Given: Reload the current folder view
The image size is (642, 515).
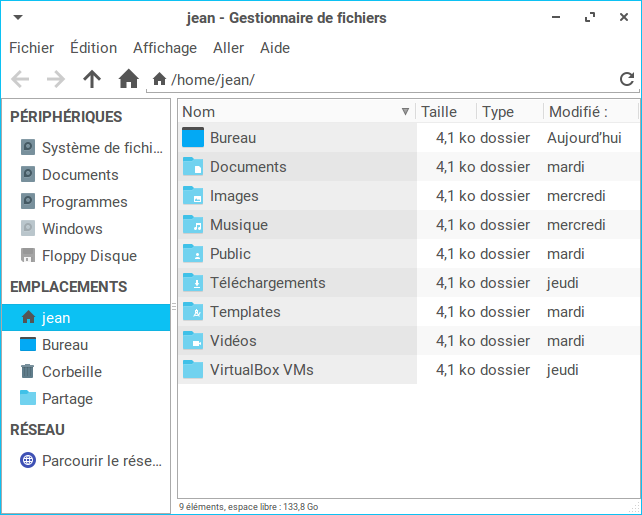Looking at the screenshot, I should point(627,79).
